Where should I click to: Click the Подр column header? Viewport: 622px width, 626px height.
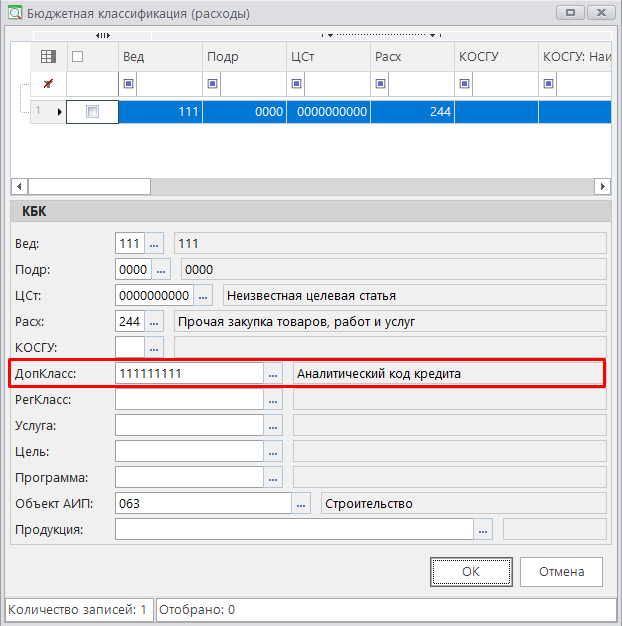coord(244,57)
